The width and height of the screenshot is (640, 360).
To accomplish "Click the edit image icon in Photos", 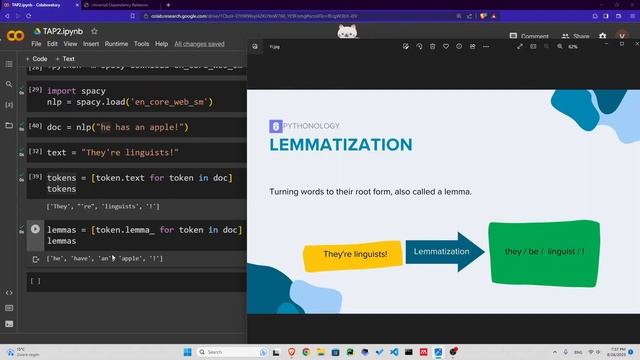I will tap(406, 47).
